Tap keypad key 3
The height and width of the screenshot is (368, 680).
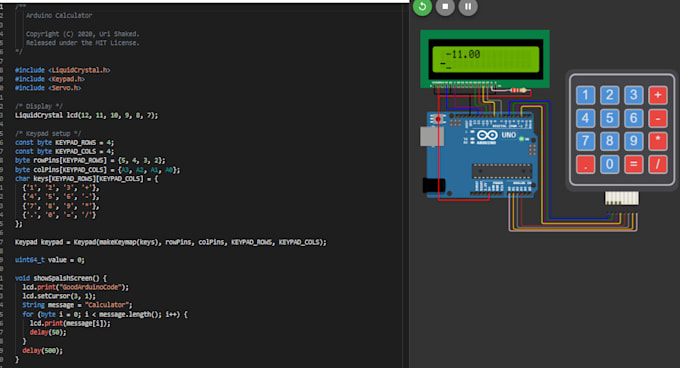pos(633,95)
